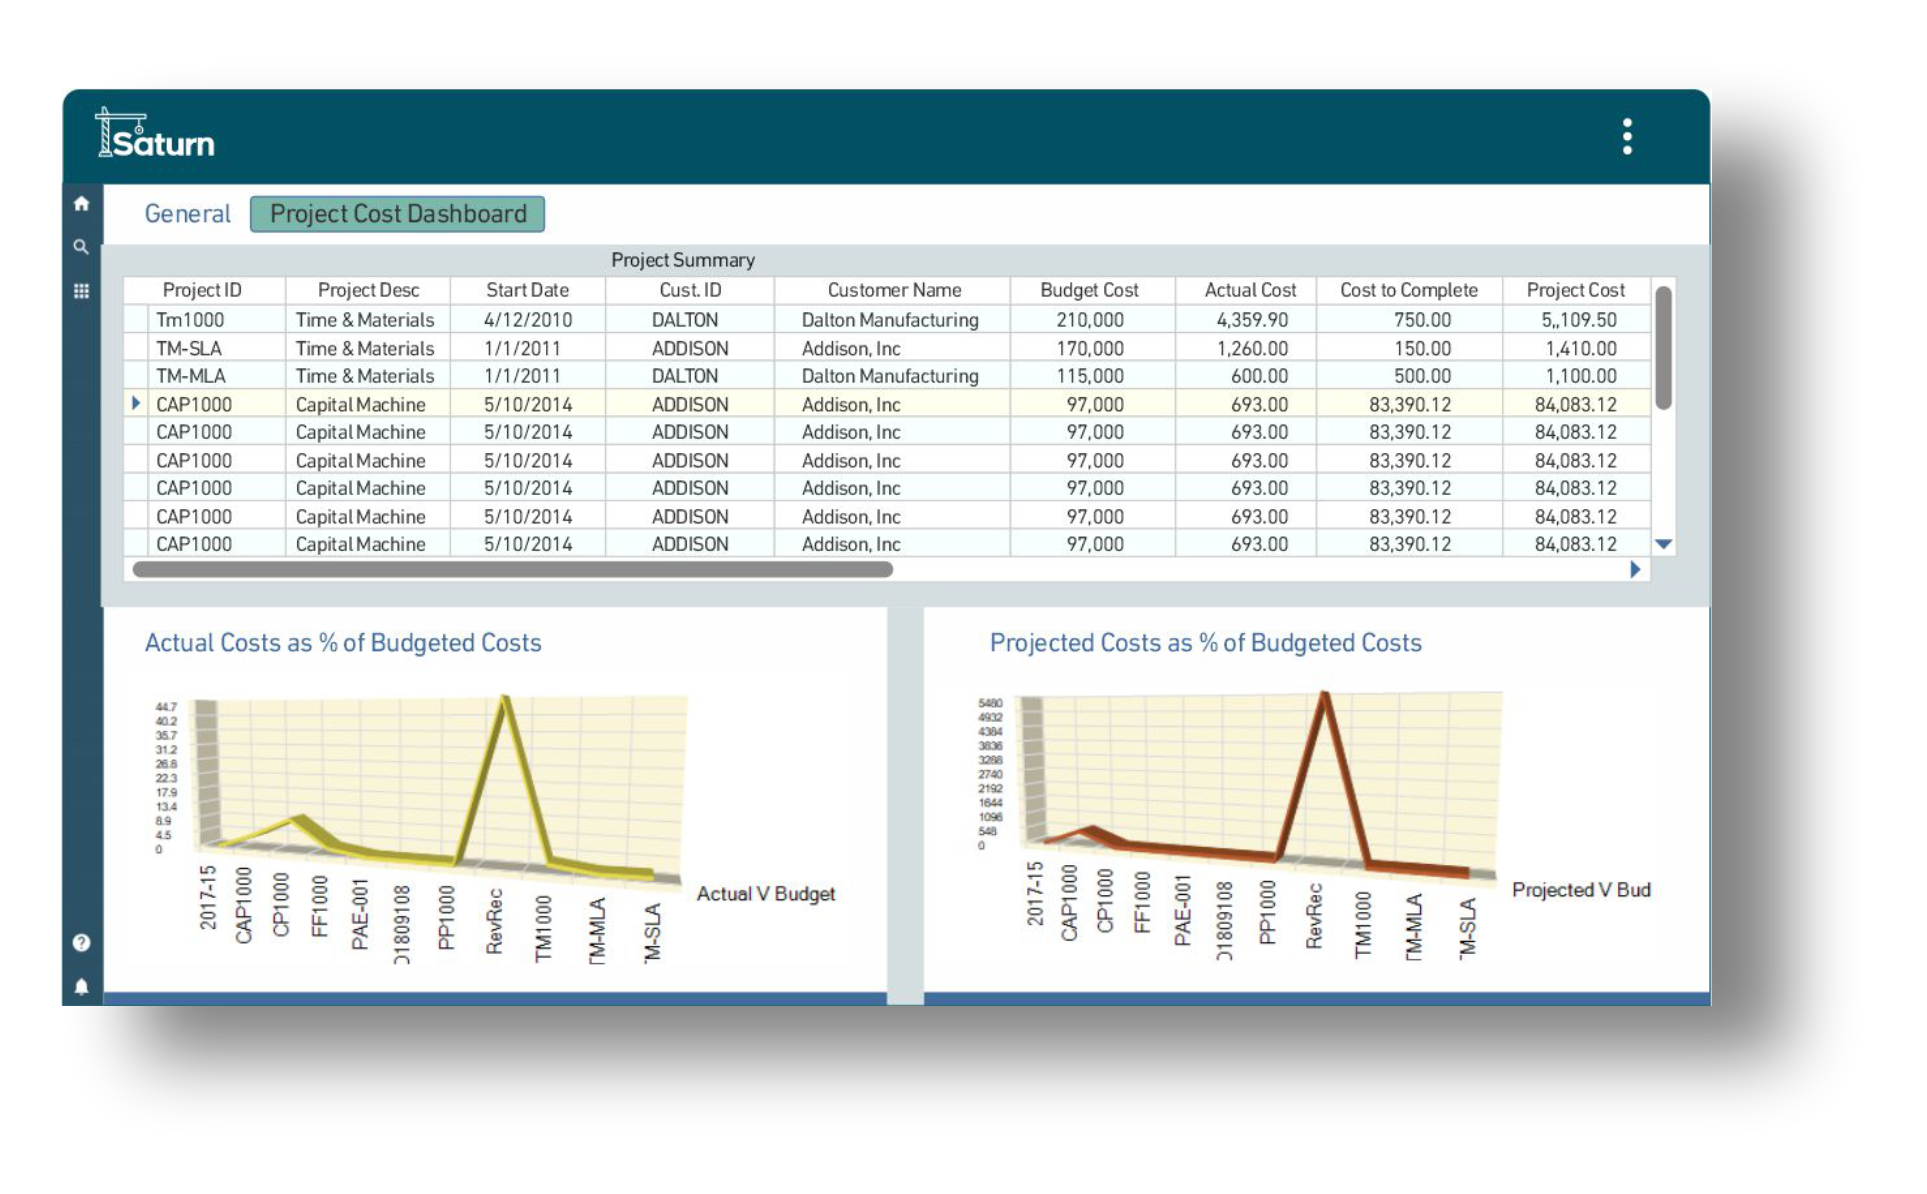Viewport: 1927px width, 1194px height.
Task: Click the Actual V Budget legend label
Action: 766,893
